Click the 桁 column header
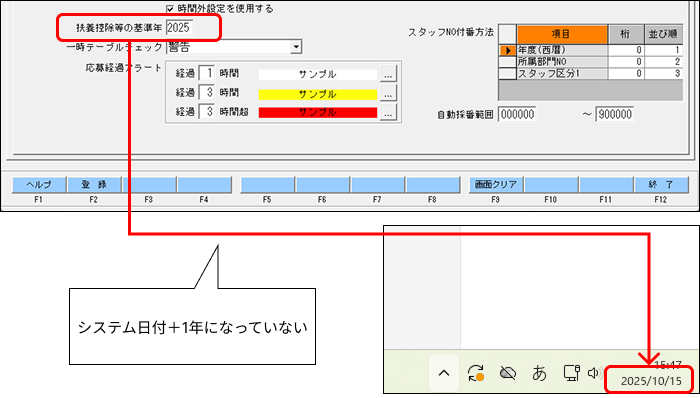The image size is (700, 398). coord(626,34)
